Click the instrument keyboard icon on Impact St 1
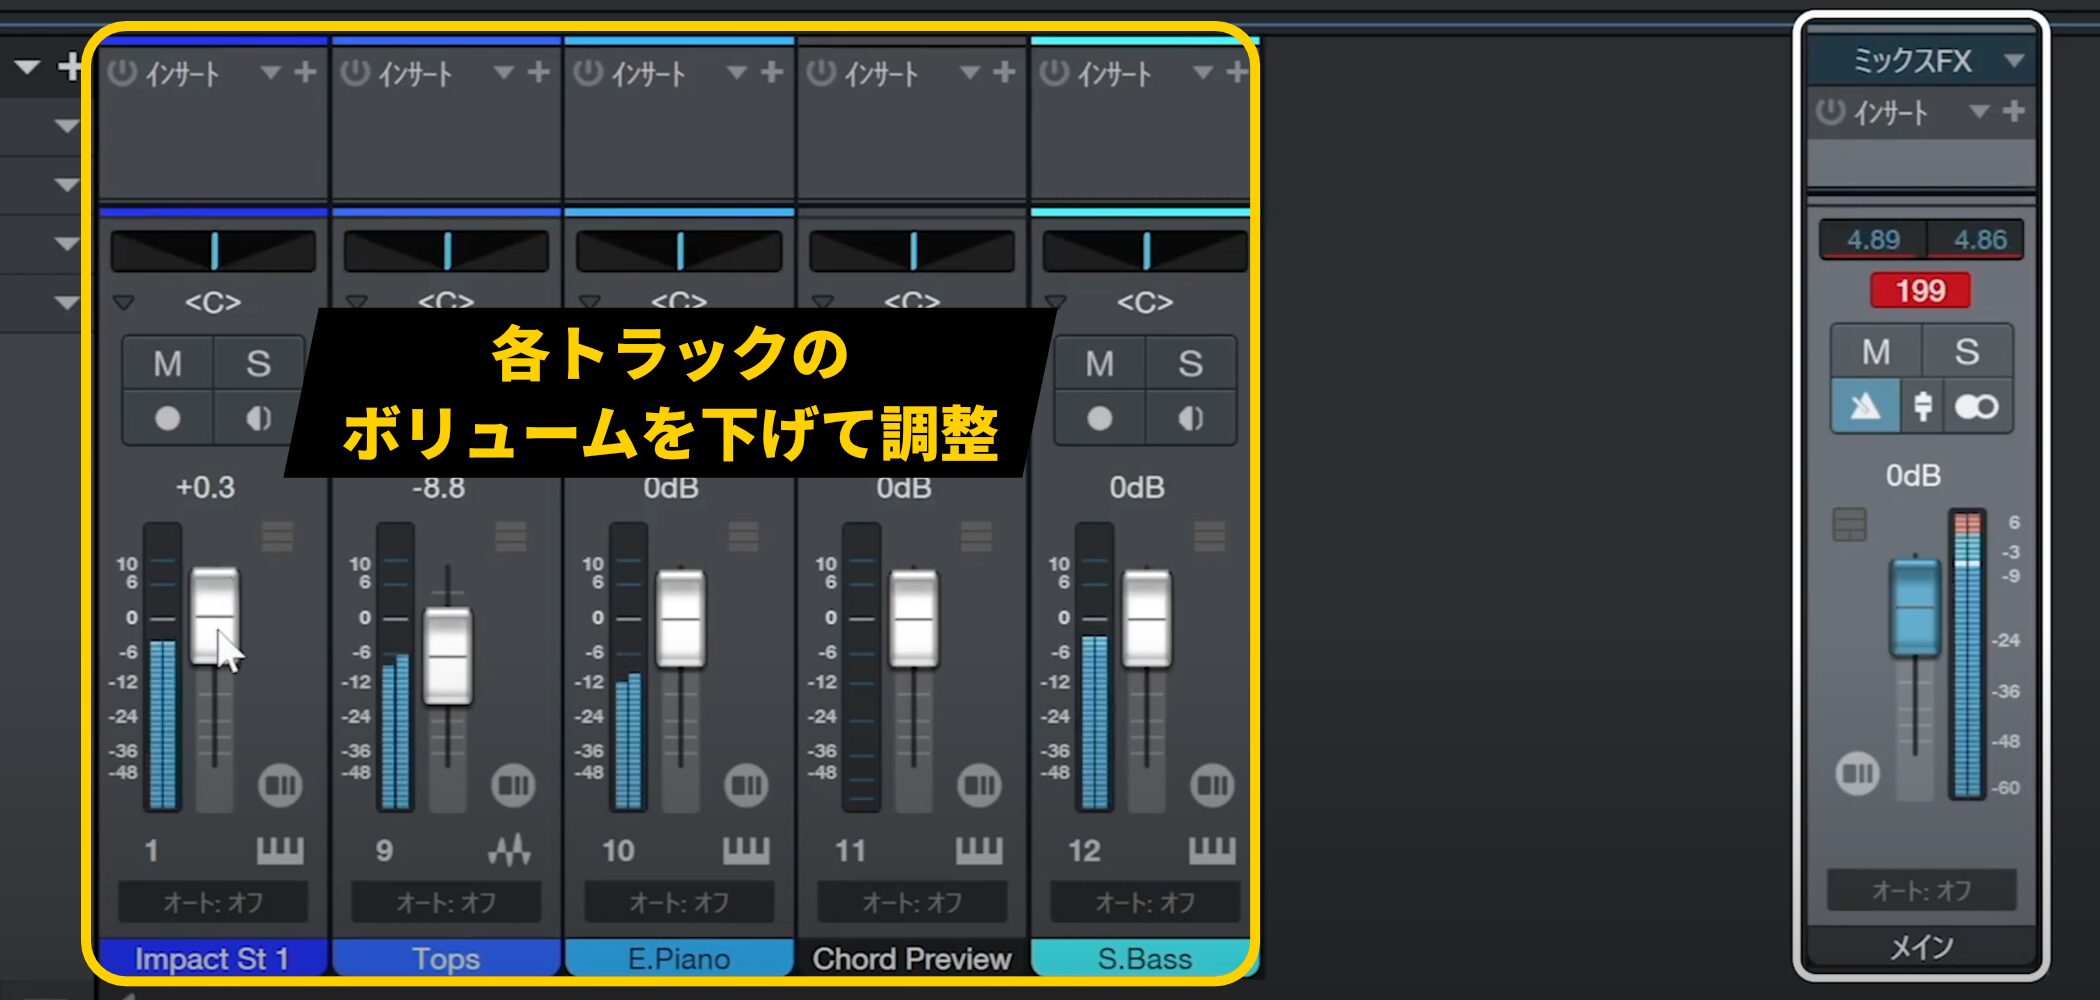Viewport: 2100px width, 1000px height. (x=280, y=851)
